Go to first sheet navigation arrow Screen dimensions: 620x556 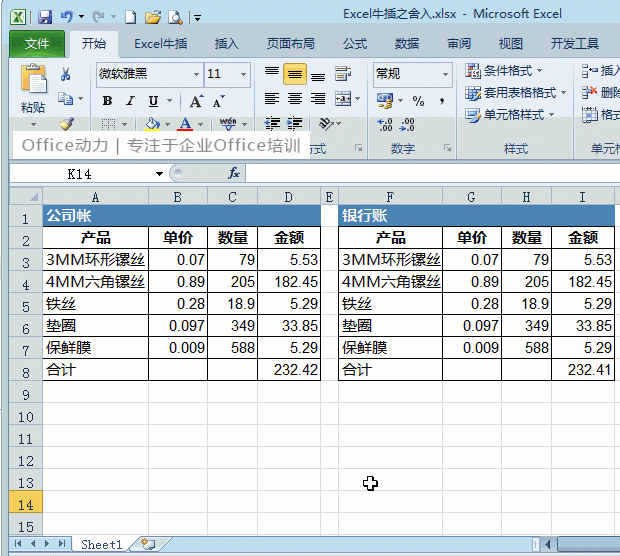point(18,544)
